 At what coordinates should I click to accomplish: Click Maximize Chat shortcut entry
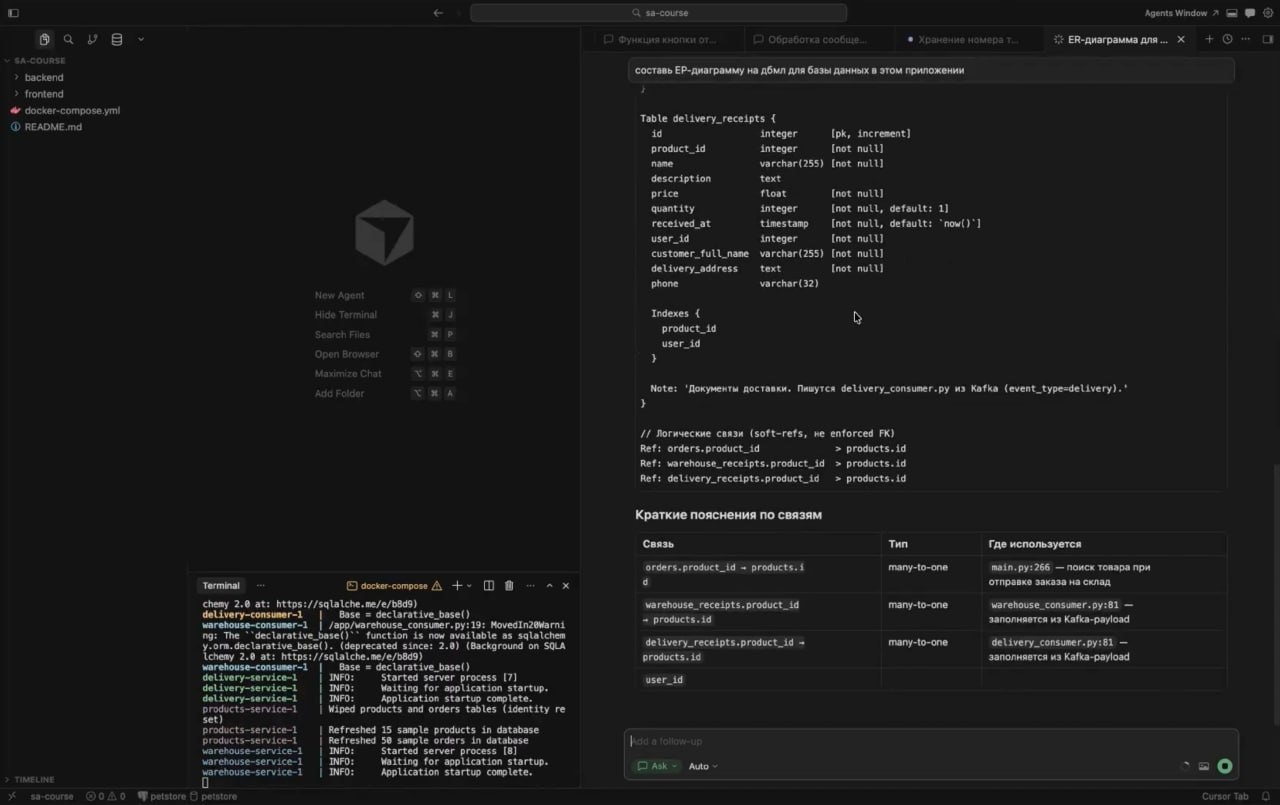click(385, 374)
